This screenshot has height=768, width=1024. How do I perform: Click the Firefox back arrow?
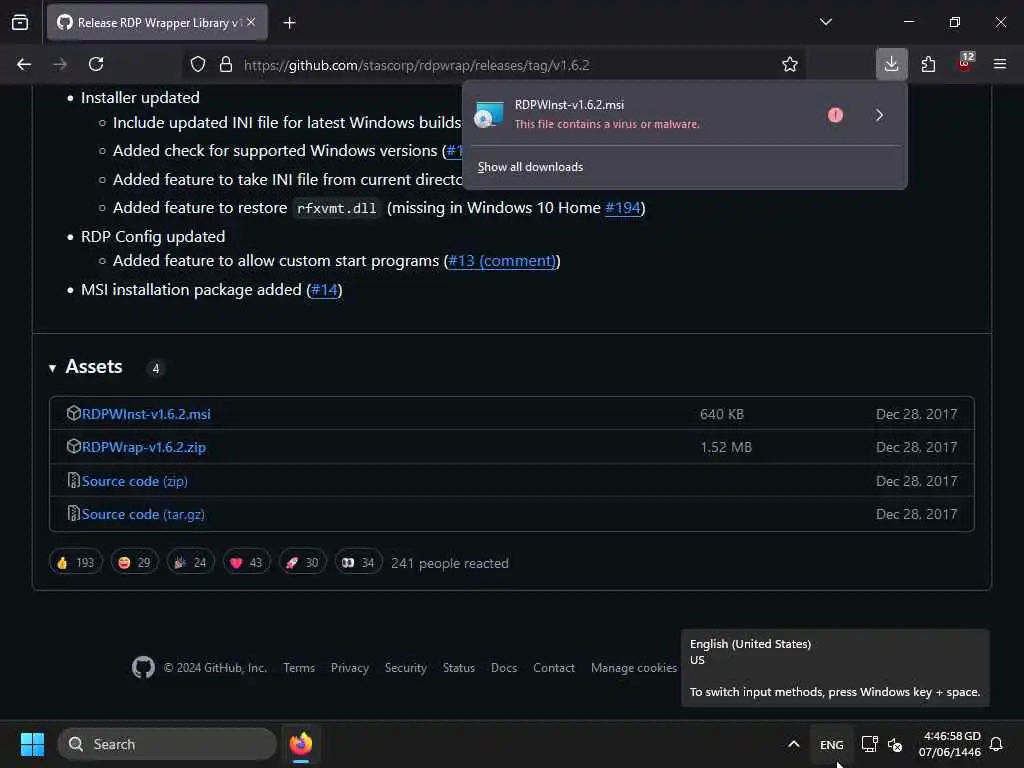click(x=24, y=65)
